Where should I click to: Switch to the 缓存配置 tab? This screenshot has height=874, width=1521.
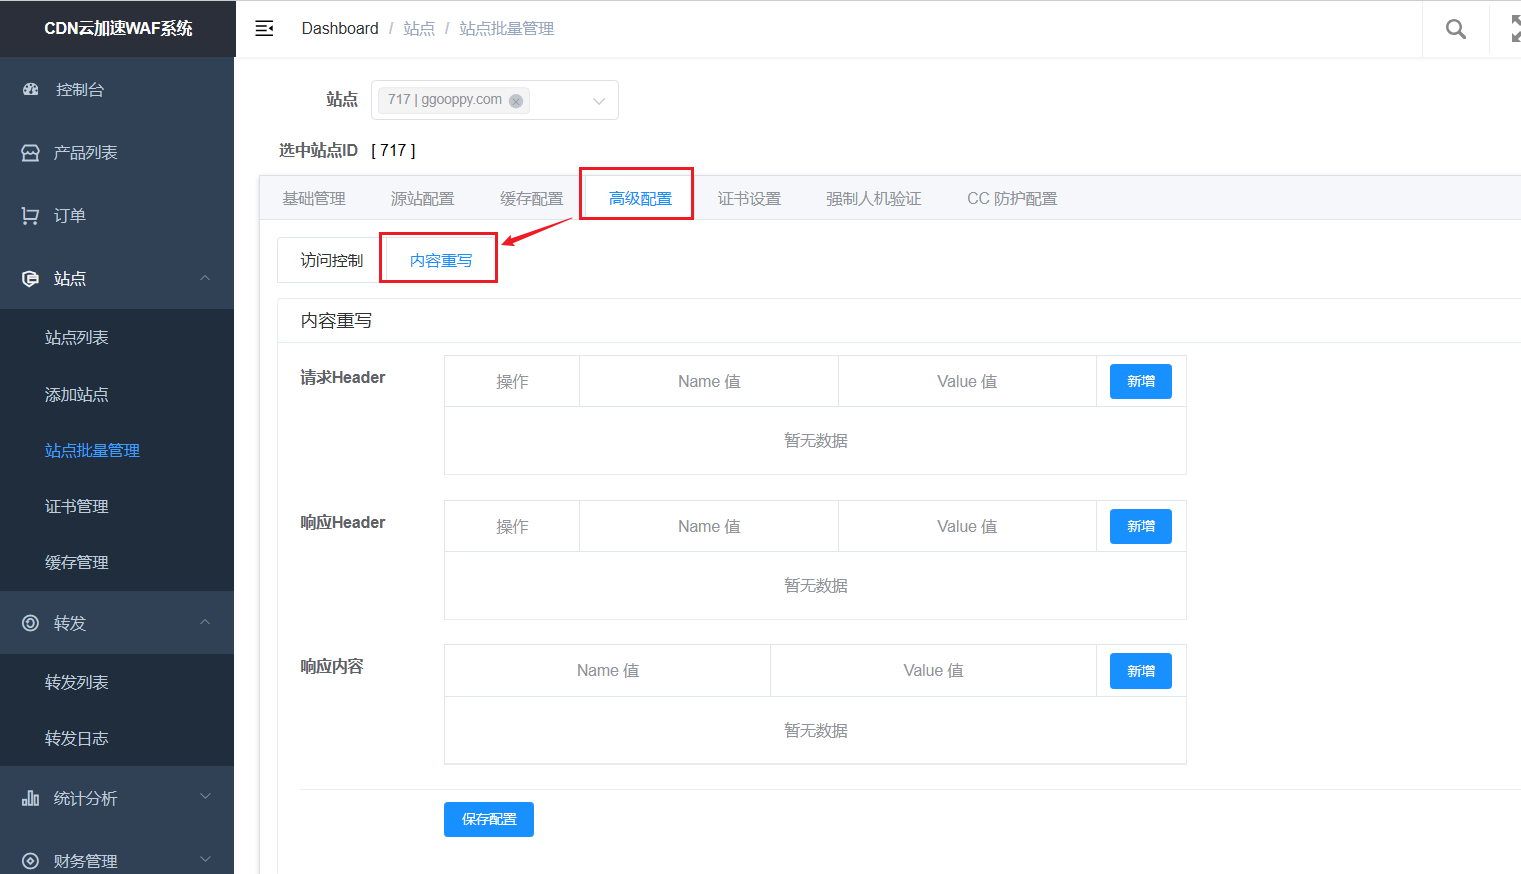pos(531,198)
